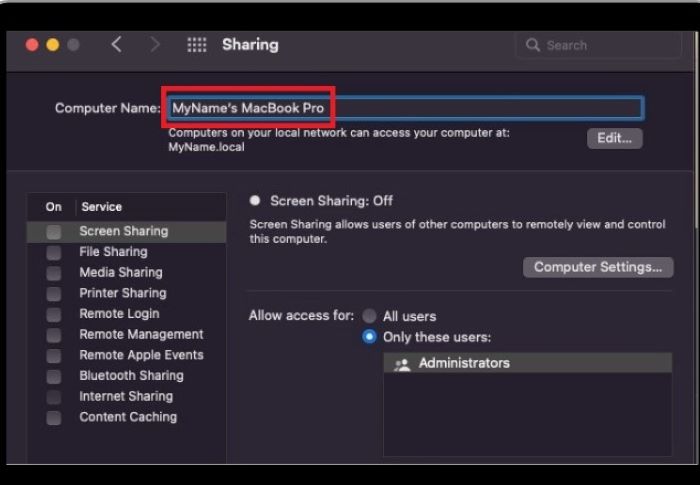Choose the Only these users option

click(x=370, y=337)
